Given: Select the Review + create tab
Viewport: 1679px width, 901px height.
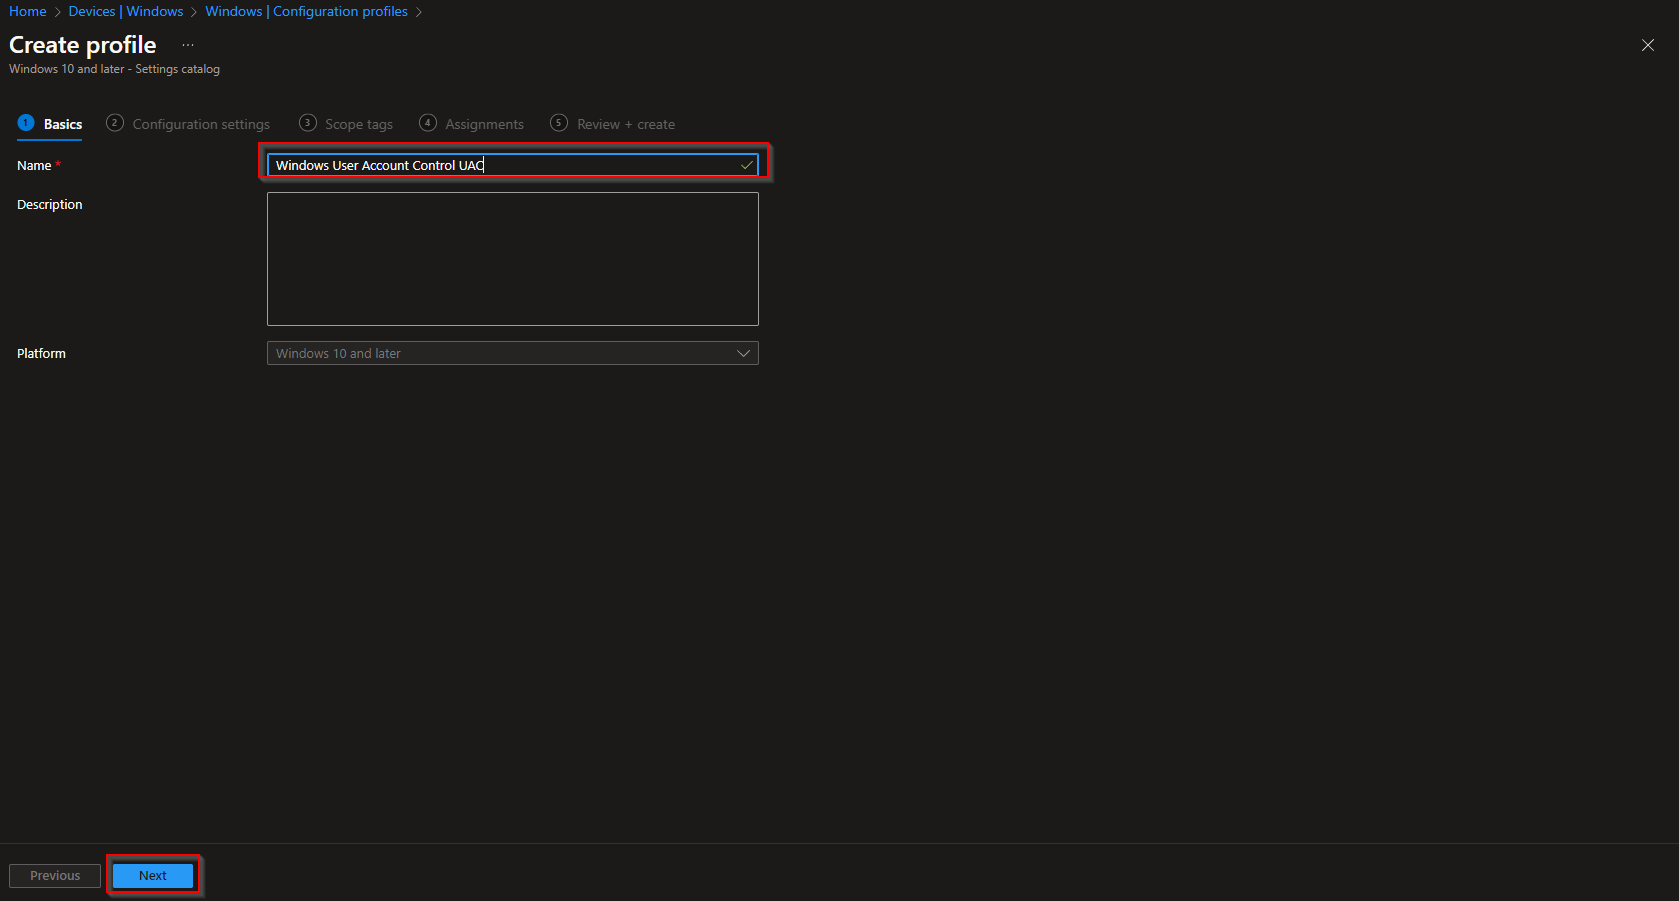Looking at the screenshot, I should (x=625, y=123).
